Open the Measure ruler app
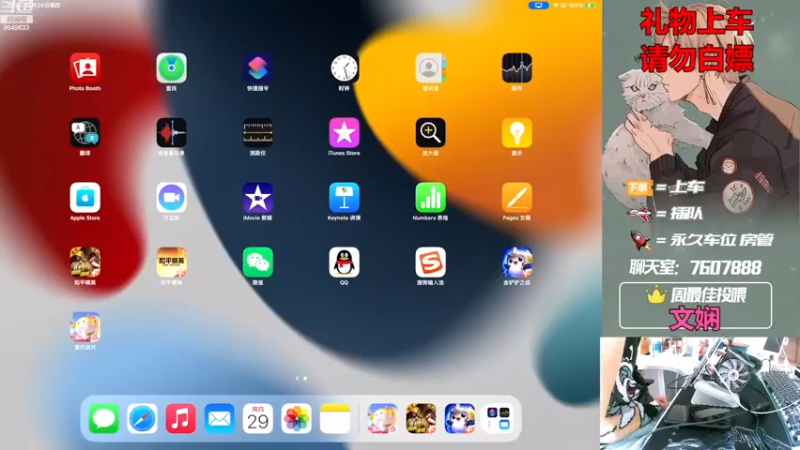This screenshot has height=450, width=800. click(258, 133)
